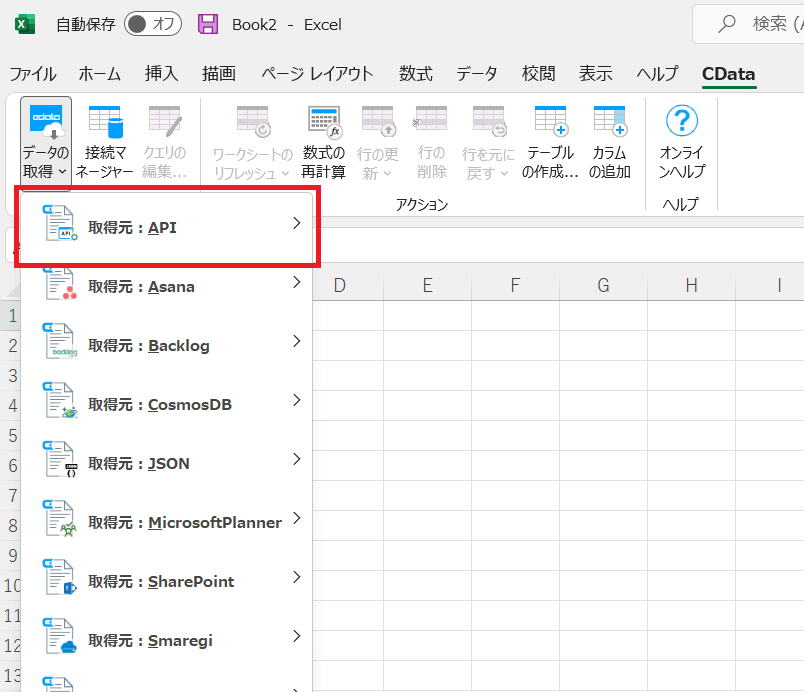804x692 pixels.
Task: Click the CosmosDB source document icon
Action: tap(60, 400)
